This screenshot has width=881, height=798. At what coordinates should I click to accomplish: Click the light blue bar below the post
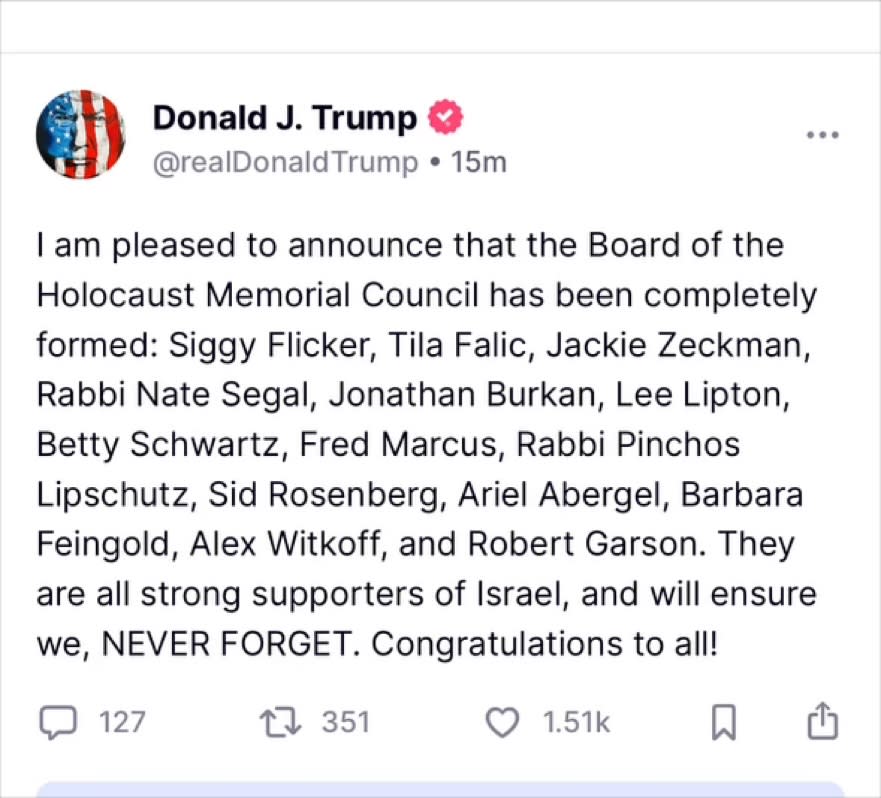(x=440, y=789)
